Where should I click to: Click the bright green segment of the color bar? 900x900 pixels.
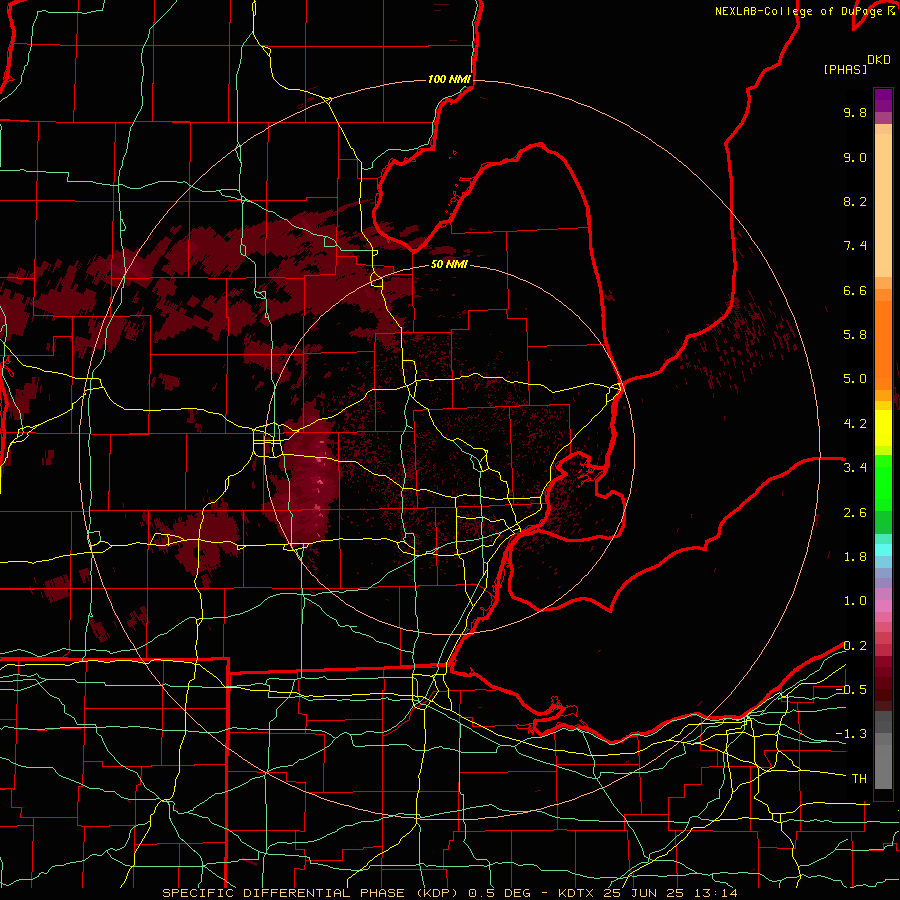coord(883,483)
